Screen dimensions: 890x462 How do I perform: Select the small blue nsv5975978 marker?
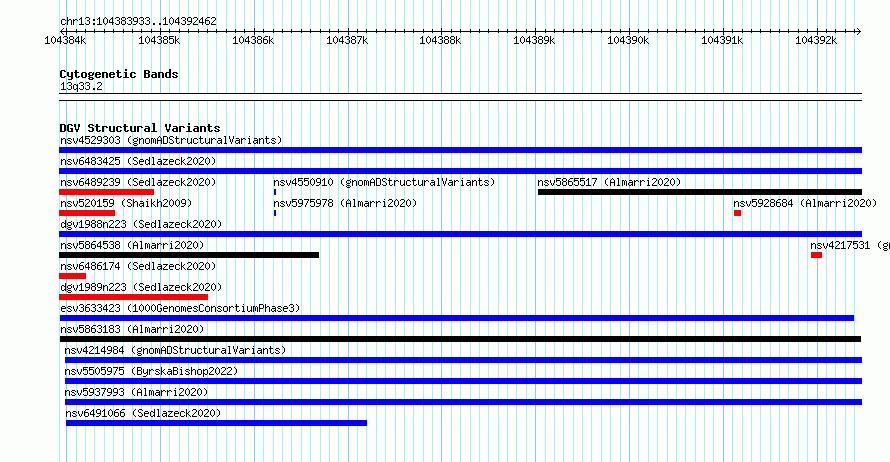point(275,213)
